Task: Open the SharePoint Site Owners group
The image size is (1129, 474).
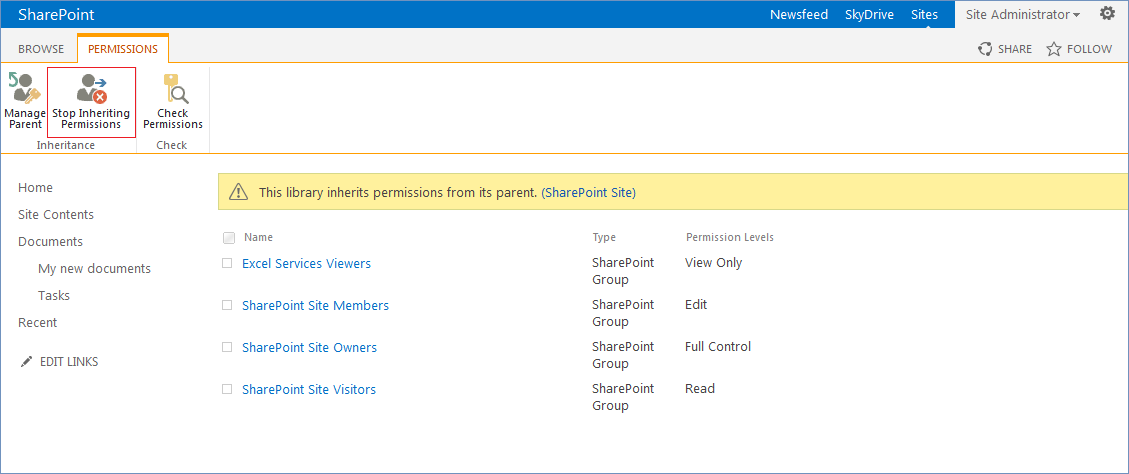Action: coord(309,347)
